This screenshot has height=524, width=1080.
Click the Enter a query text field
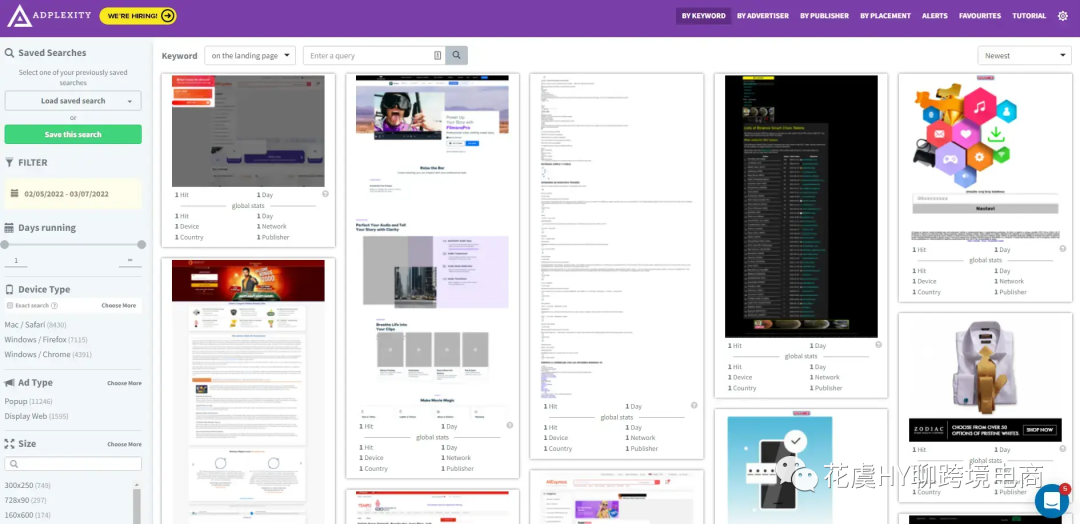click(368, 56)
